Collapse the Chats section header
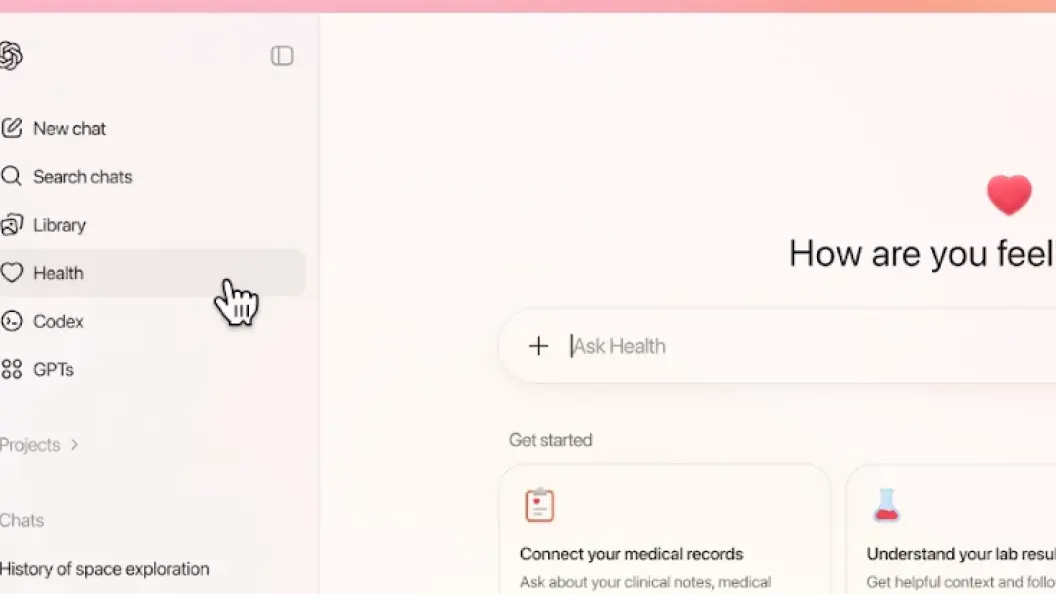1056x594 pixels. 22,521
